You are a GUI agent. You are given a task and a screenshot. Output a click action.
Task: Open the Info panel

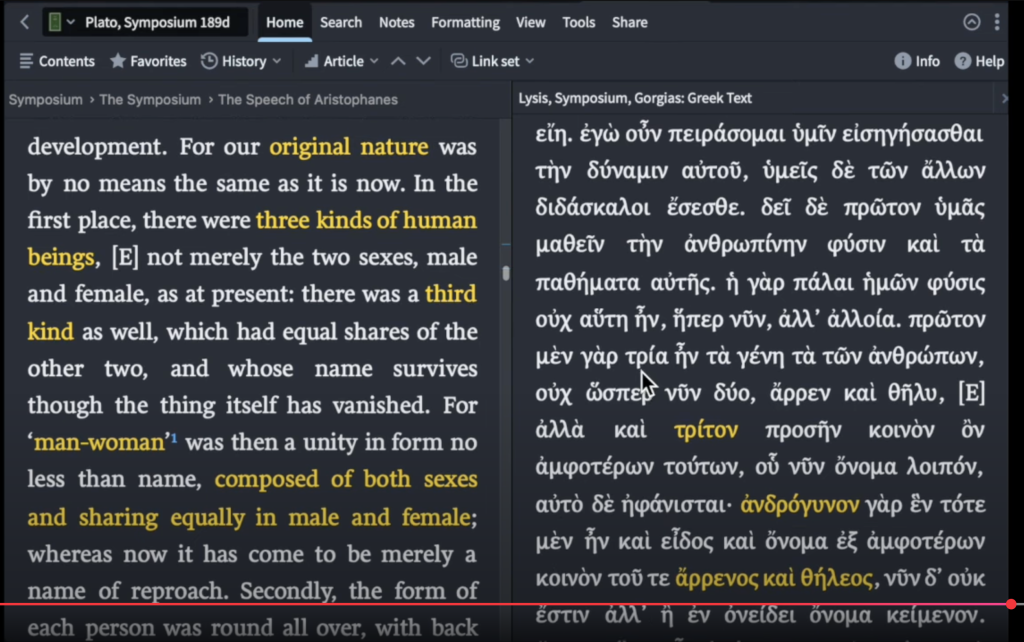(917, 61)
